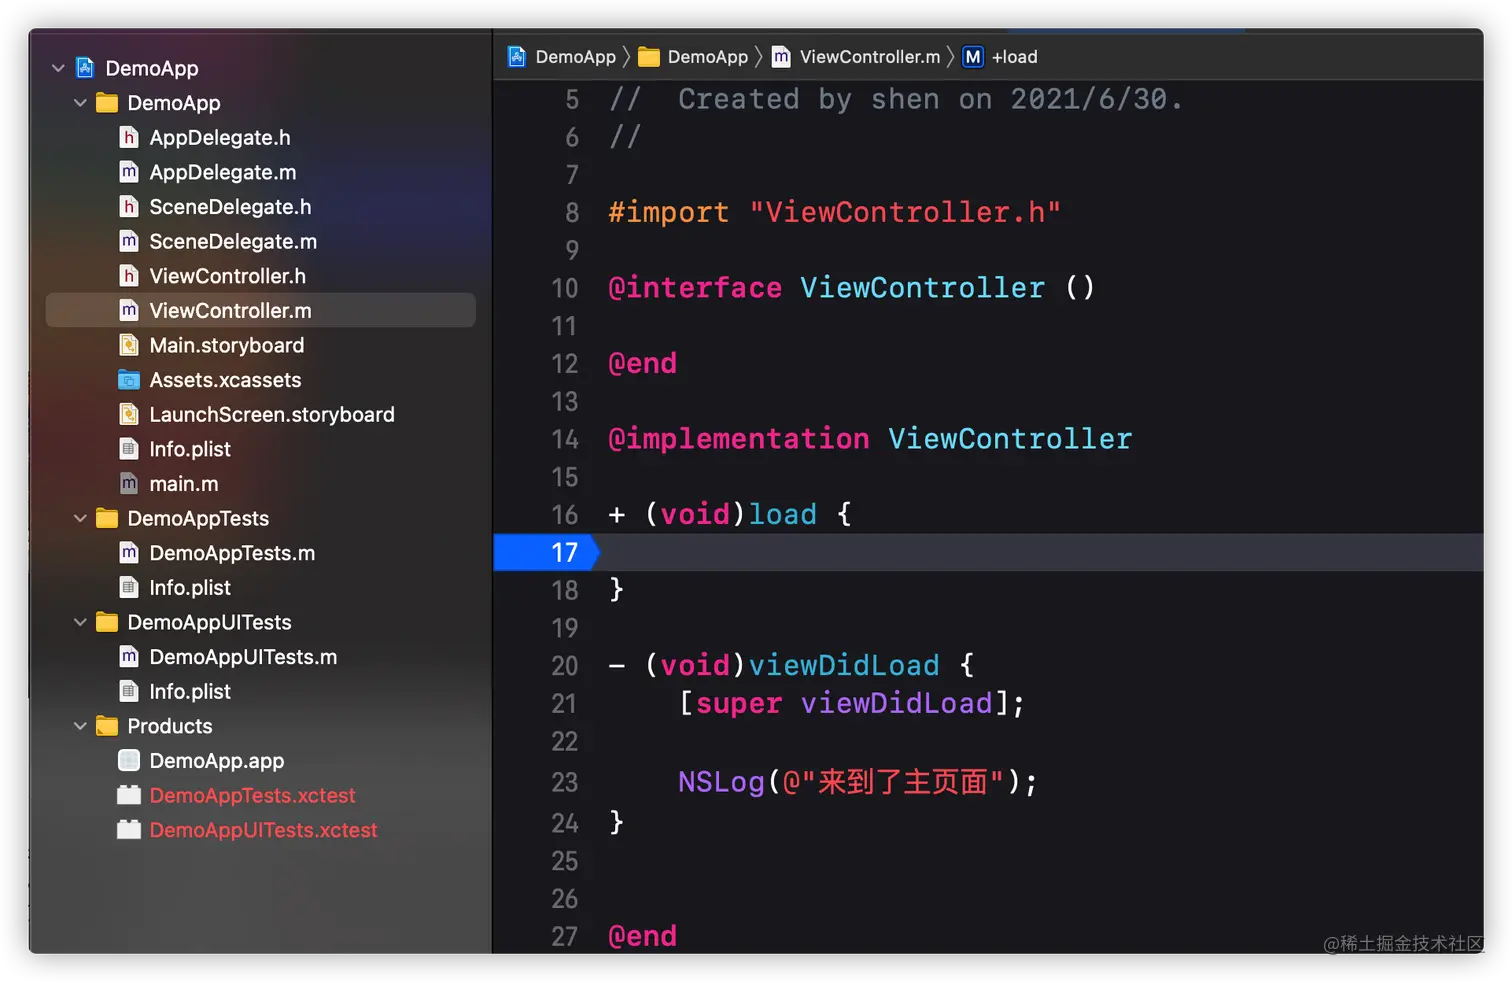Viewport: 1512px width, 982px height.
Task: Click the DemoAppUITests folder icon
Action: [x=107, y=622]
